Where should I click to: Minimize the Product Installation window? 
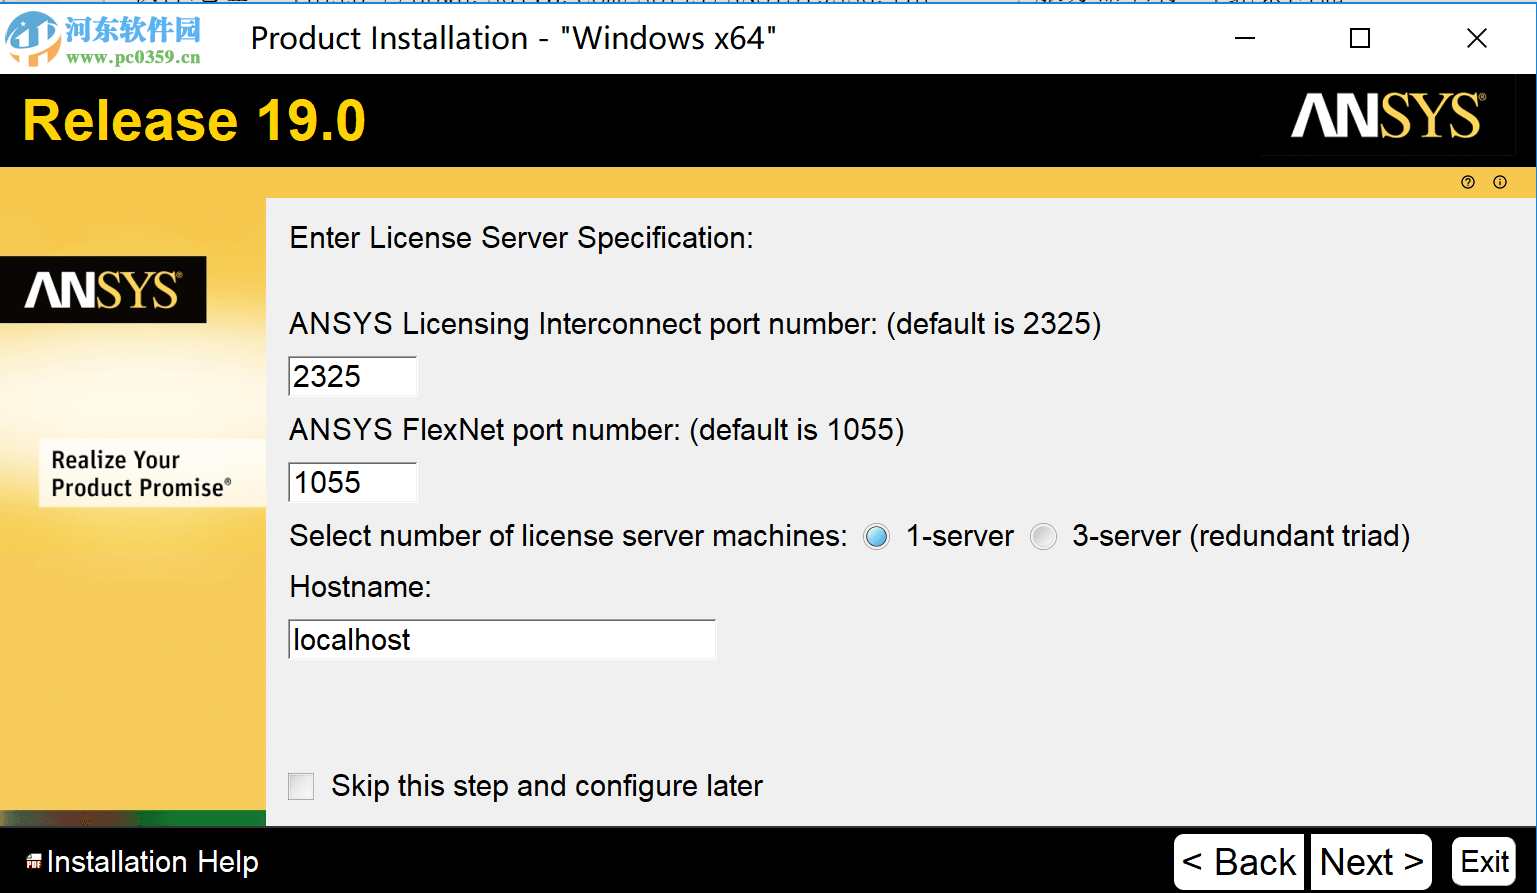[x=1245, y=38]
